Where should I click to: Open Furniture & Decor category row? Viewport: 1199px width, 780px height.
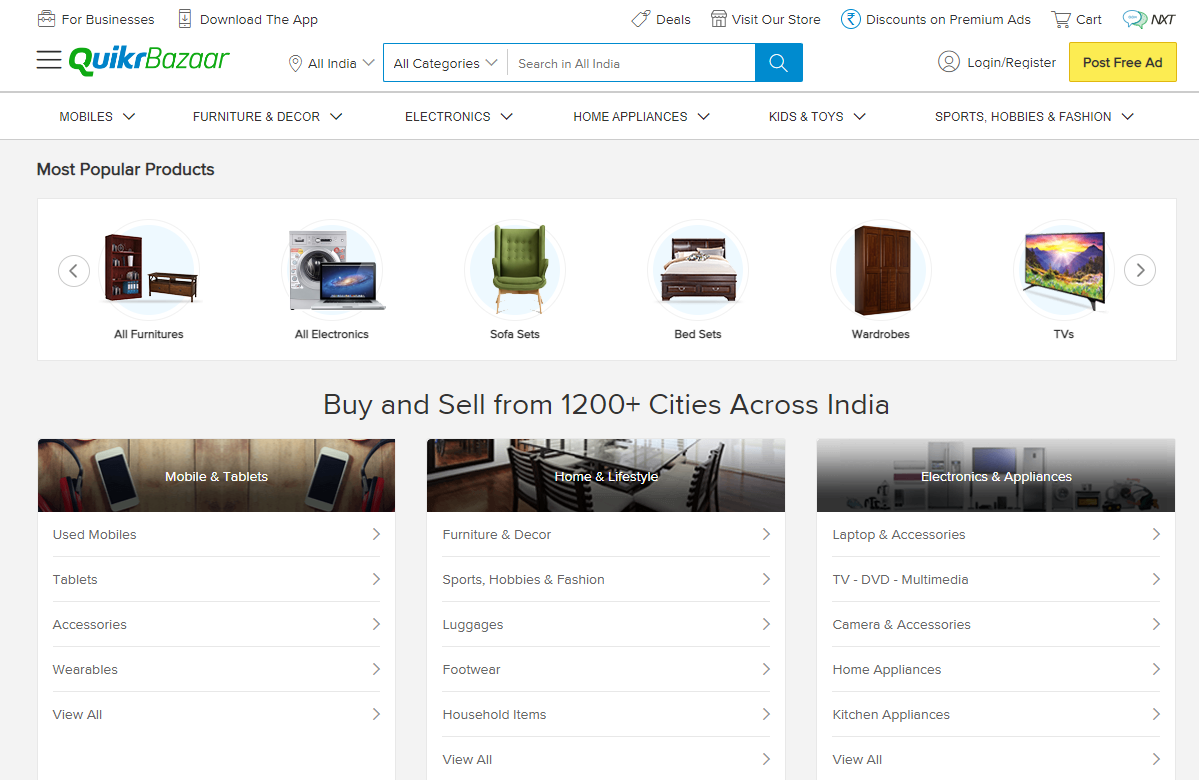point(606,535)
